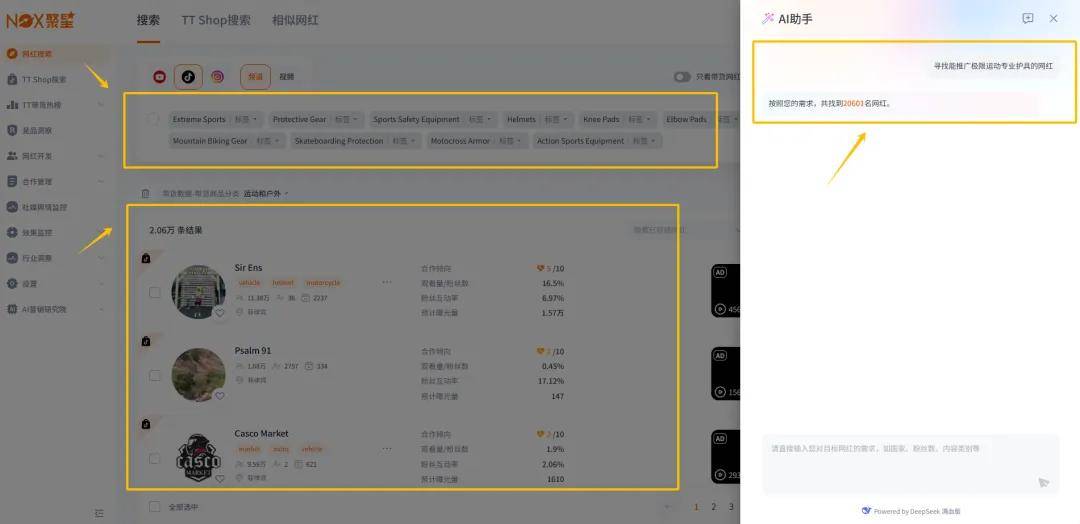Toggle the 只看带货网红 switch
This screenshot has height=524, width=1080.
(682, 77)
